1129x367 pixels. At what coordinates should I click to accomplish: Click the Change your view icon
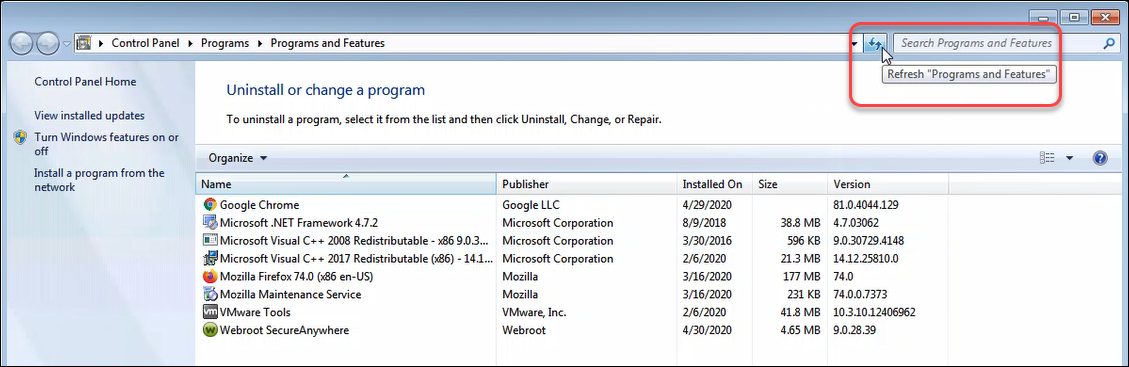coord(1047,158)
